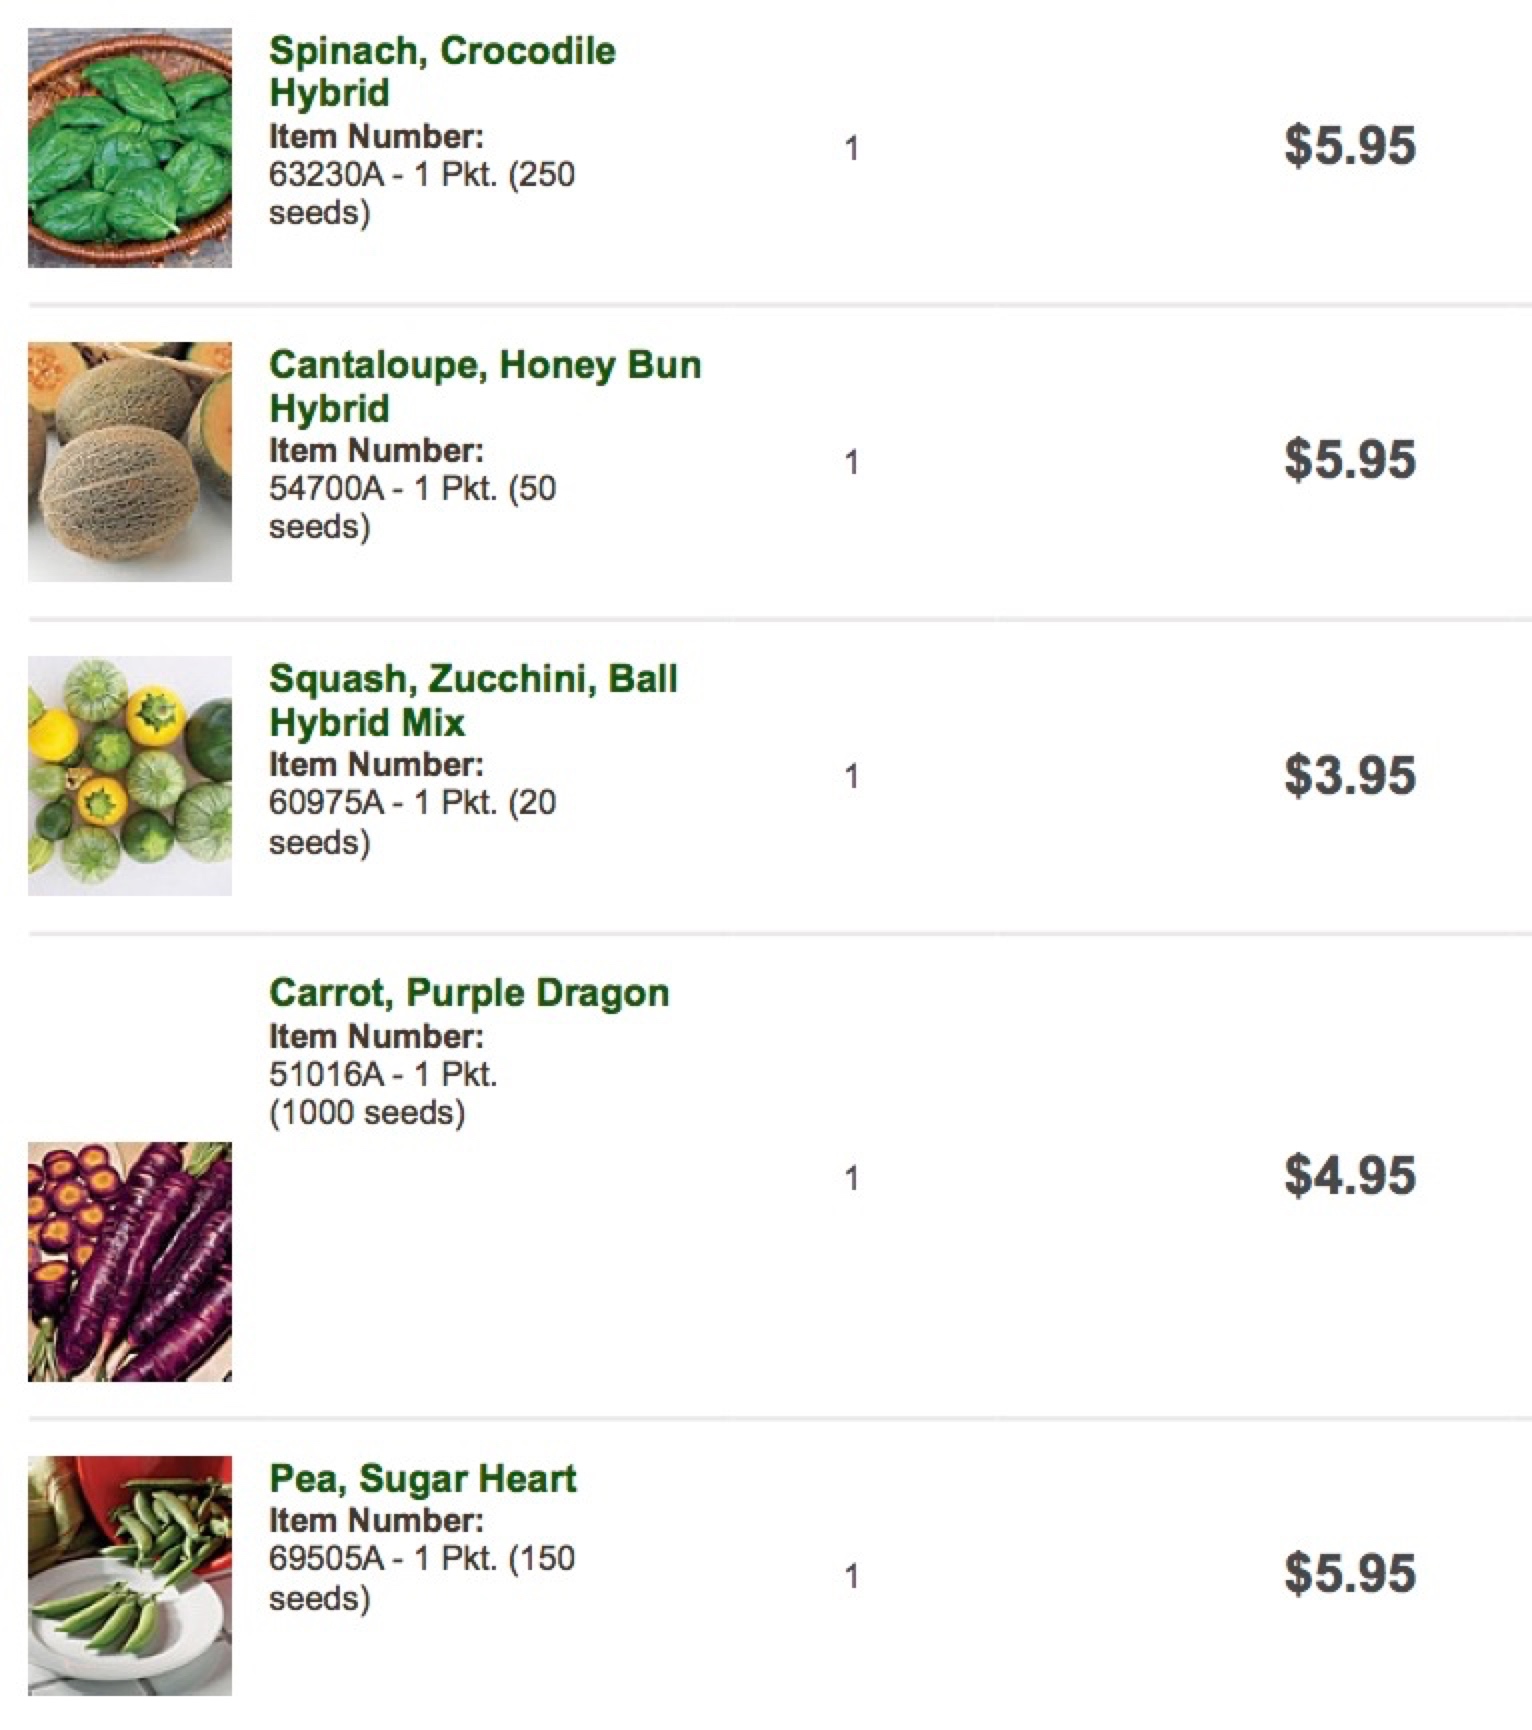This screenshot has height=1730, width=1532.
Task: Click the Spinach Crocodile Hybrid product photo
Action: (x=130, y=148)
